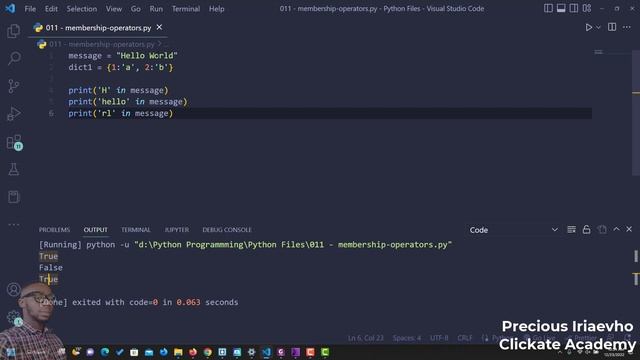Image resolution: width=640 pixels, height=360 pixels.
Task: Toggle the bottom panel layout button
Action: click(561, 8)
